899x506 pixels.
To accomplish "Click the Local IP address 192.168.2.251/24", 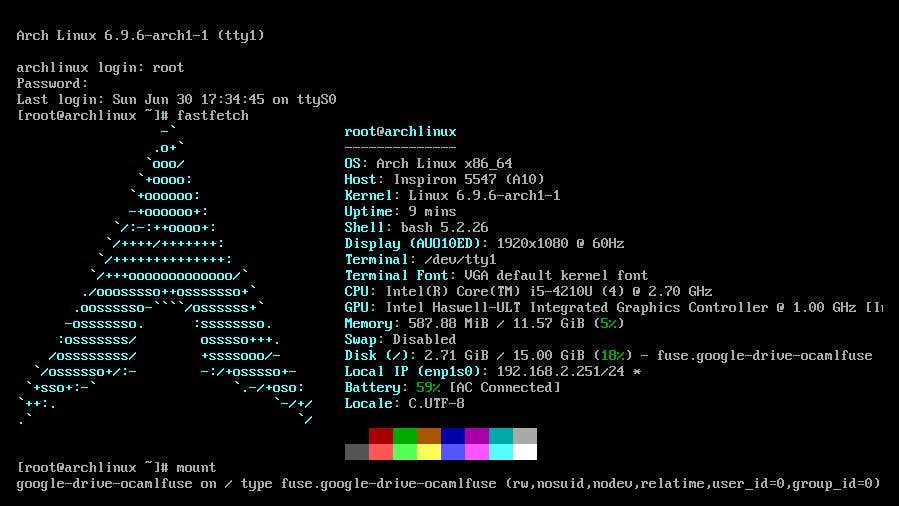I will 561,371.
